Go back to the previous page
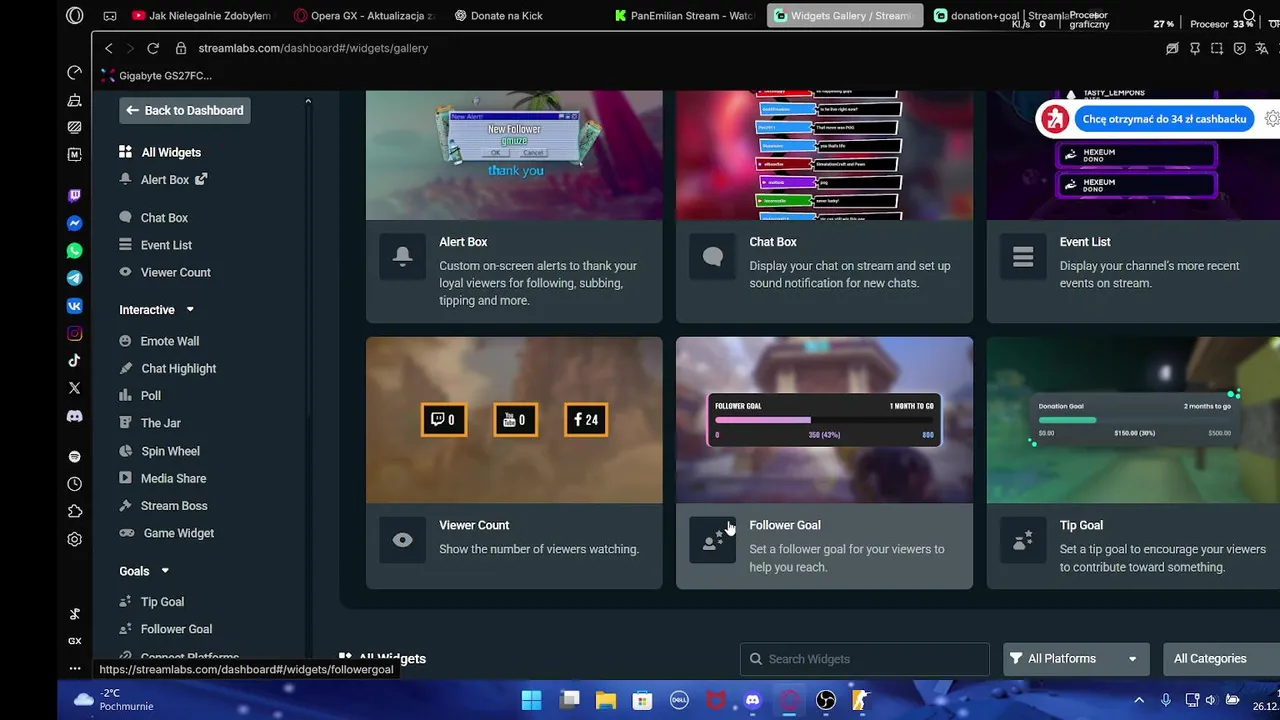Screen dimensions: 1280x720 point(109,48)
